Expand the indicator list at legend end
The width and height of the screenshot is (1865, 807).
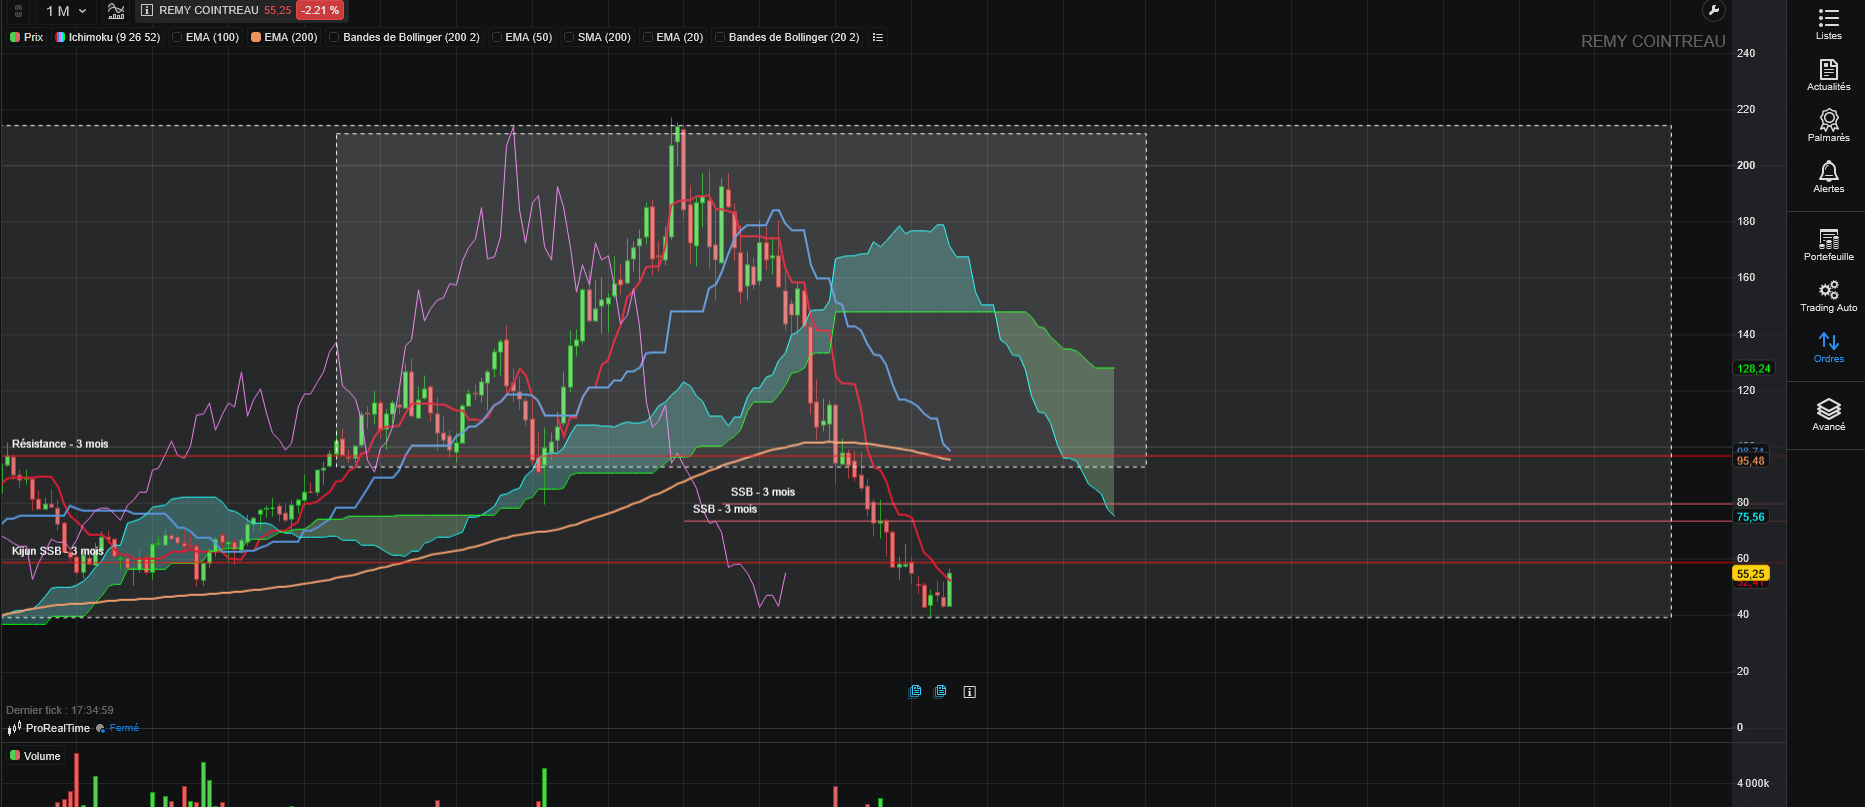coord(878,38)
